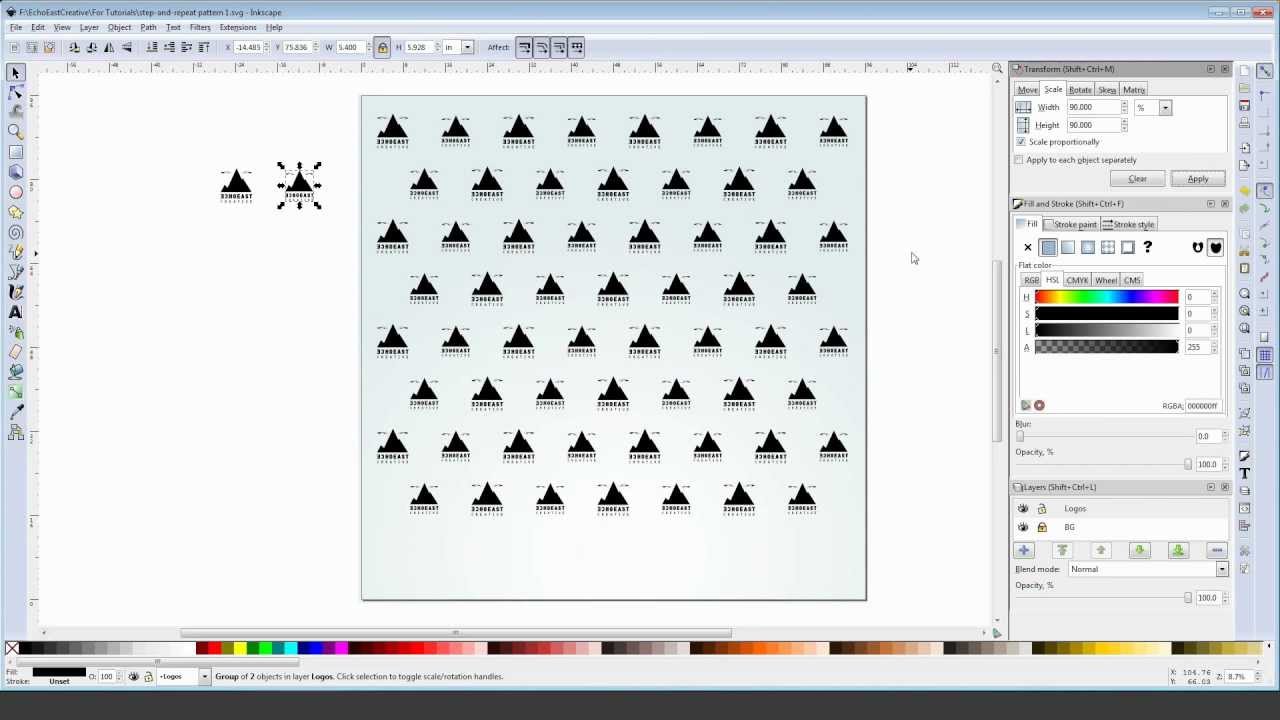
Task: Open Text dialog T icon on right toolbar
Action: coord(1244,473)
